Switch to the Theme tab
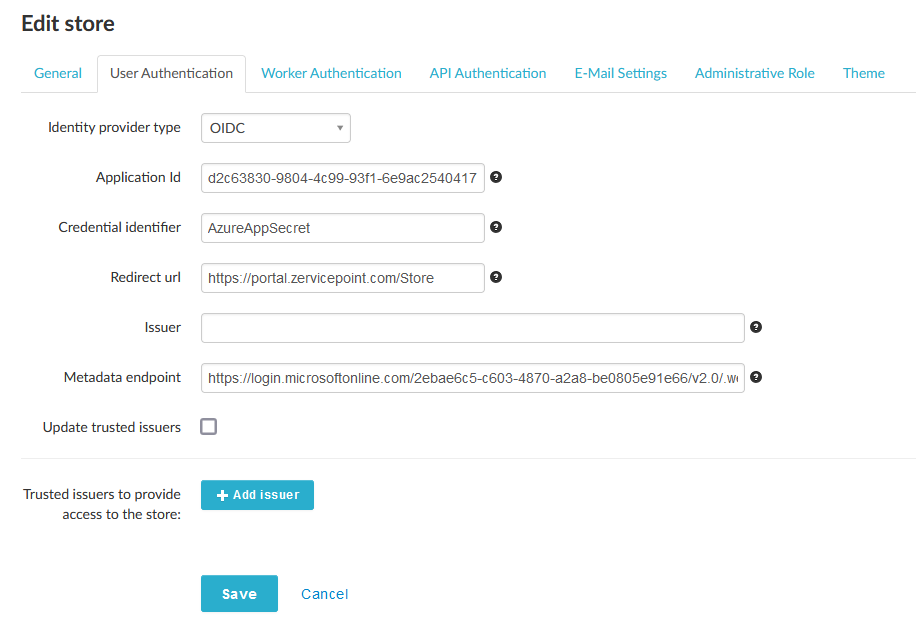Viewport: 916px width, 629px height. (x=863, y=73)
